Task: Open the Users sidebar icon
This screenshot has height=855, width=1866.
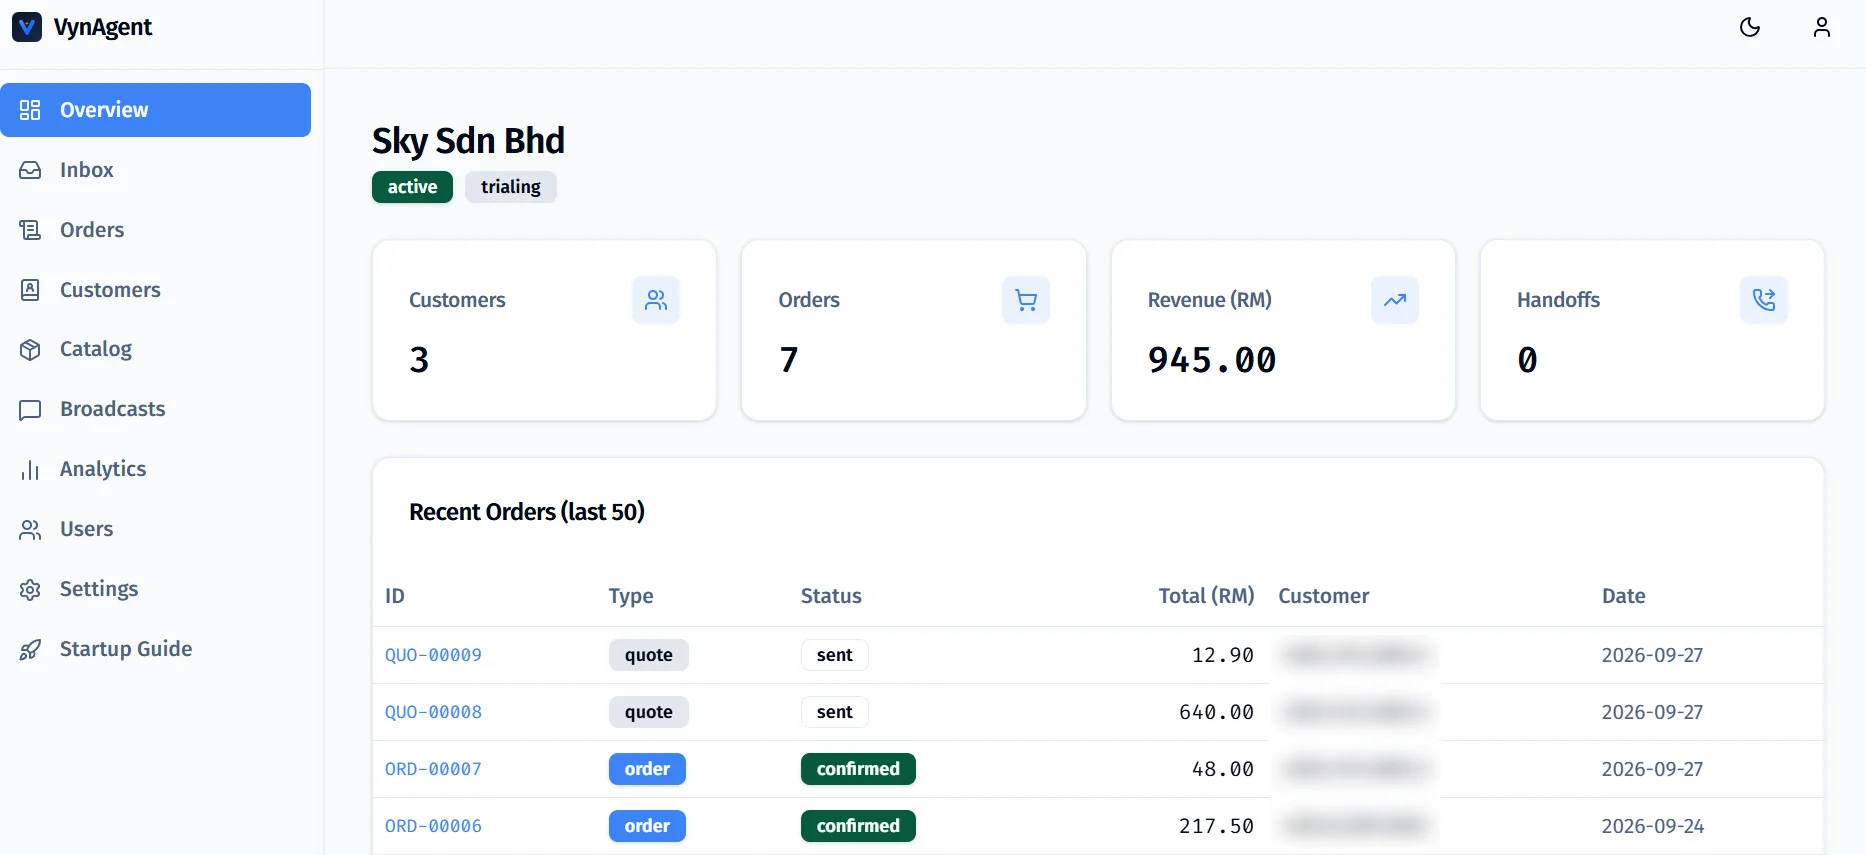Action: [30, 529]
